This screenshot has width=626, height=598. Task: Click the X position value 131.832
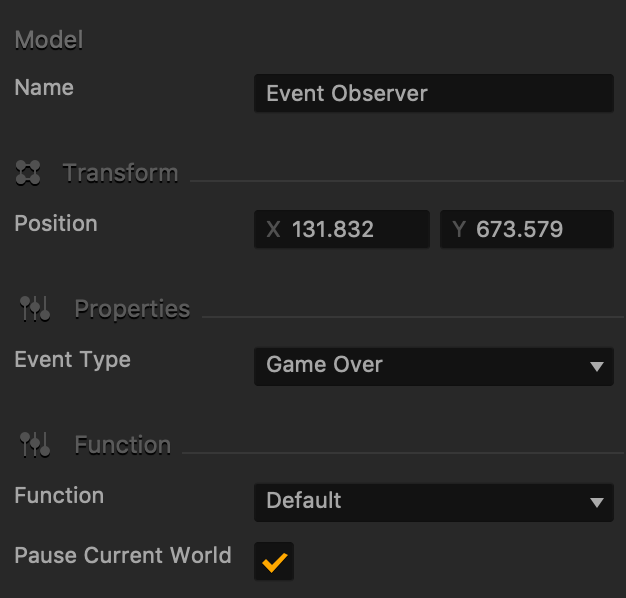(333, 230)
